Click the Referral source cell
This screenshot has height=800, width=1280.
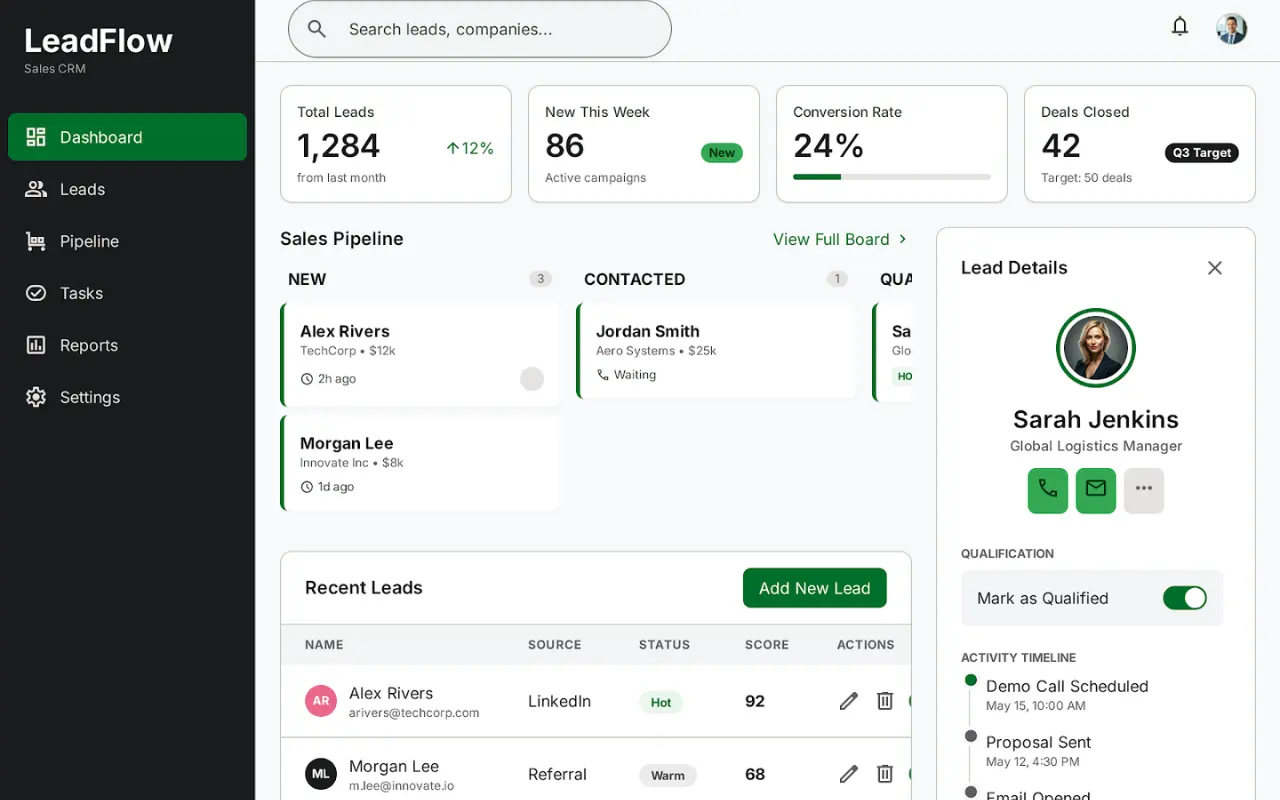point(557,774)
